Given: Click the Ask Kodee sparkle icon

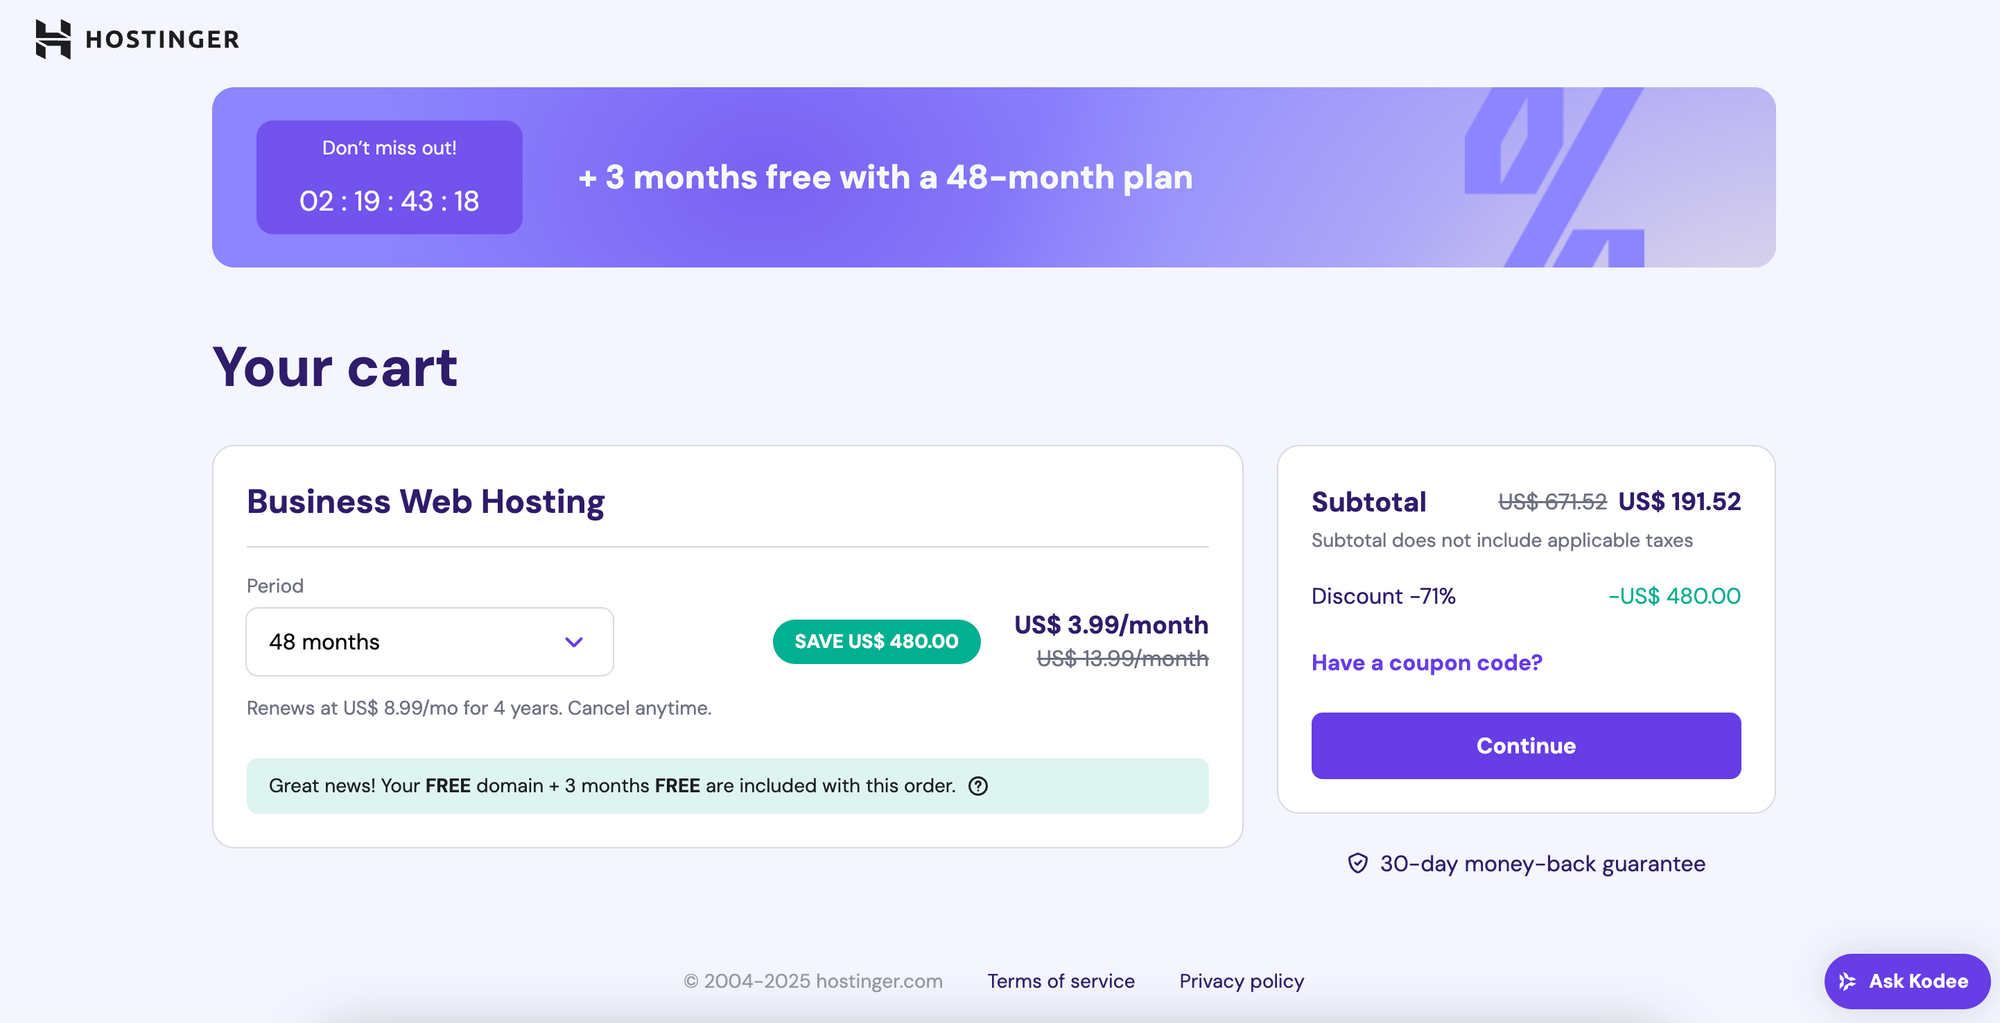Looking at the screenshot, I should 1847,981.
